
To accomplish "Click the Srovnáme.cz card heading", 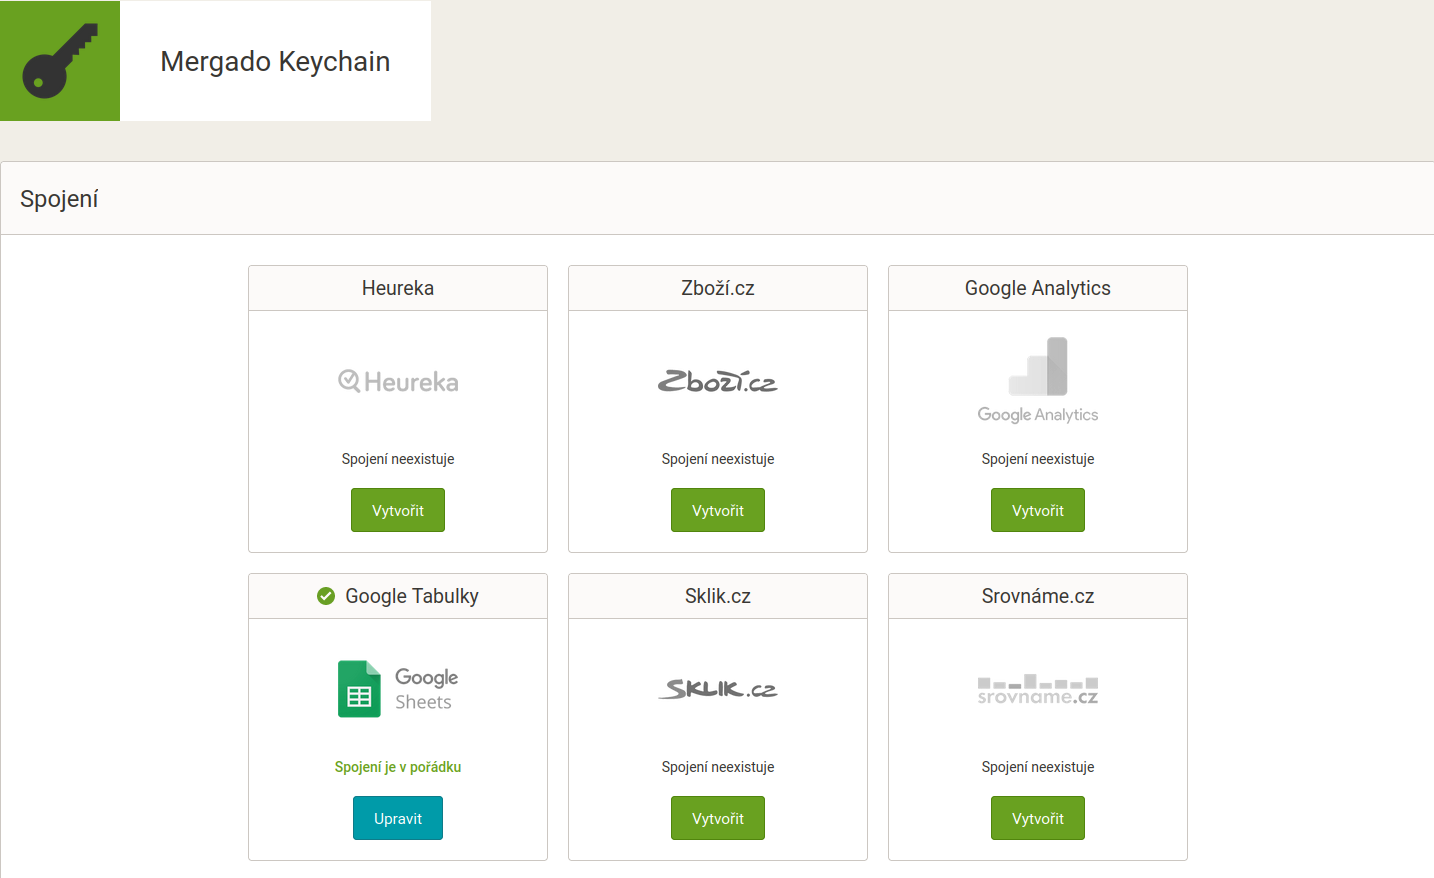I will (x=1038, y=596).
